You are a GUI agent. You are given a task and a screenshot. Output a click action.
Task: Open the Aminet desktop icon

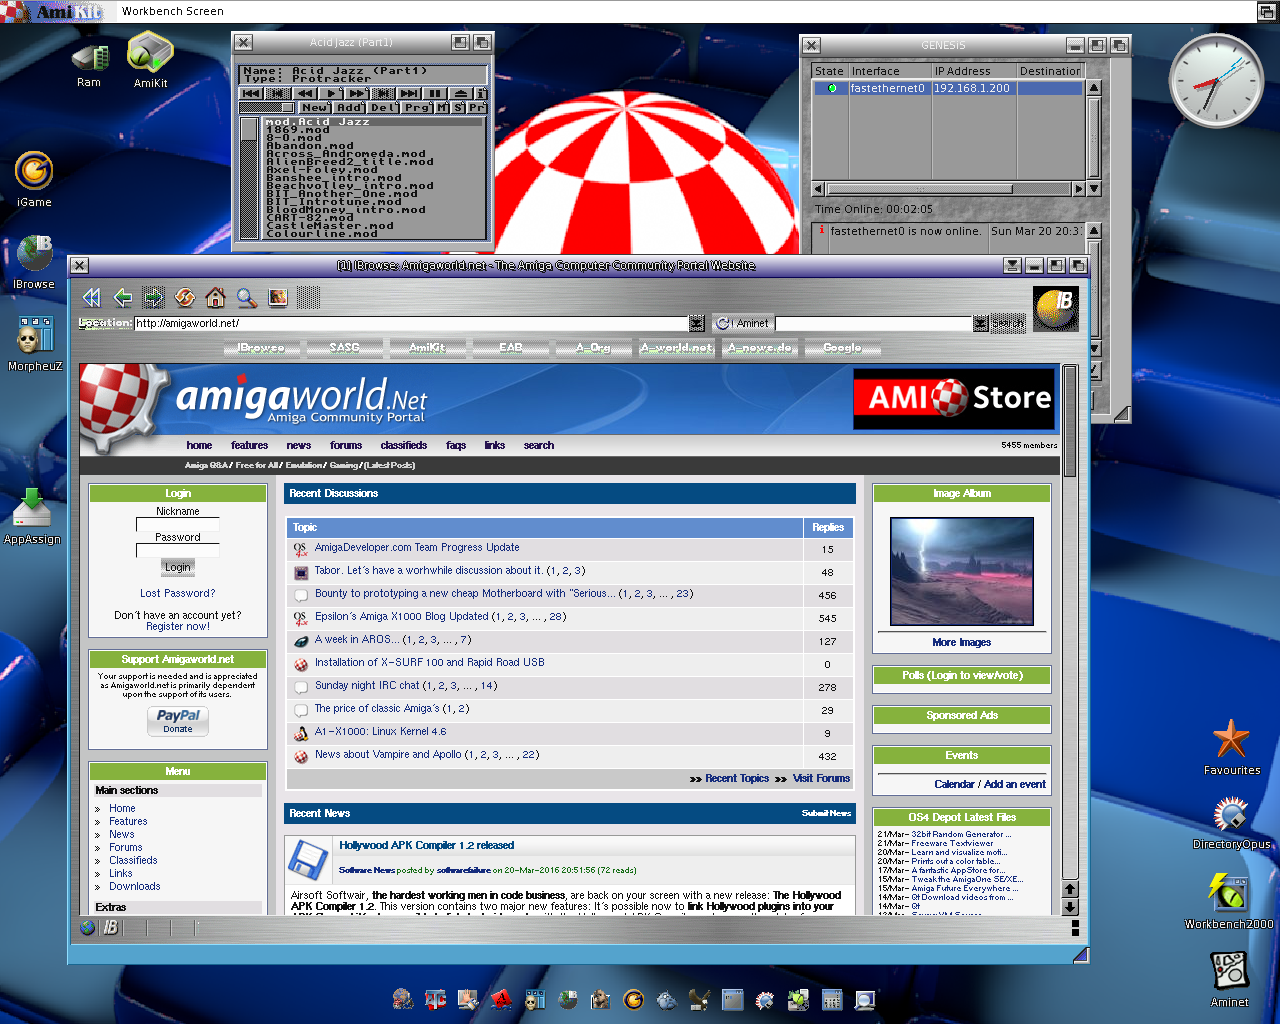point(1229,978)
